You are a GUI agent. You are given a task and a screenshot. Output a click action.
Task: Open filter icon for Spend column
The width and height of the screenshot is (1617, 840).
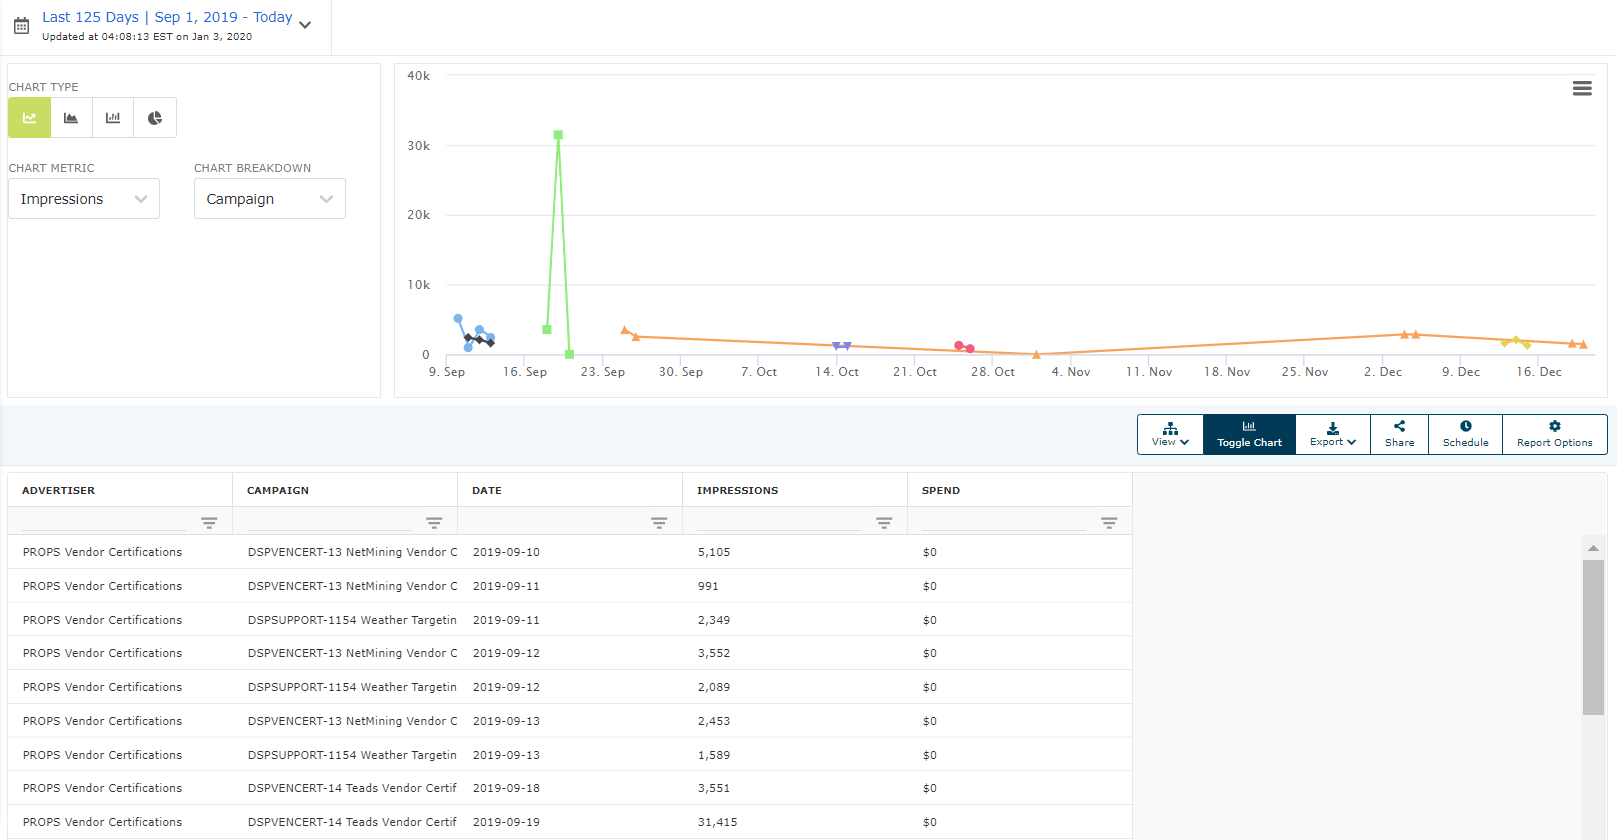pos(1109,522)
